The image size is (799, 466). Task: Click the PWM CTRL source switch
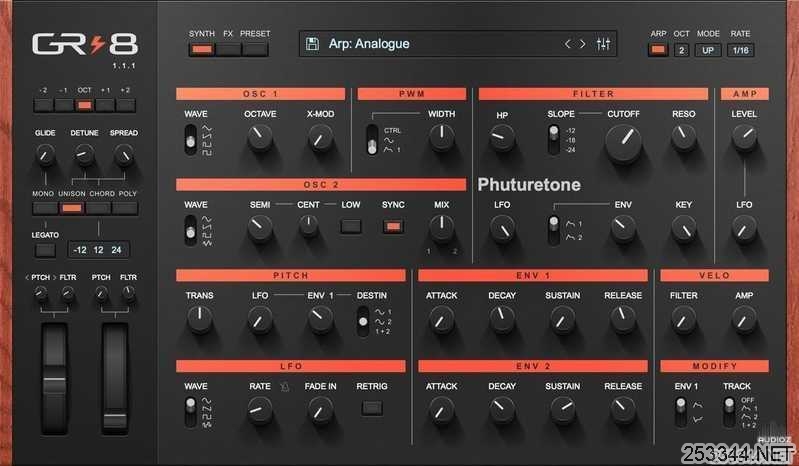[x=372, y=139]
